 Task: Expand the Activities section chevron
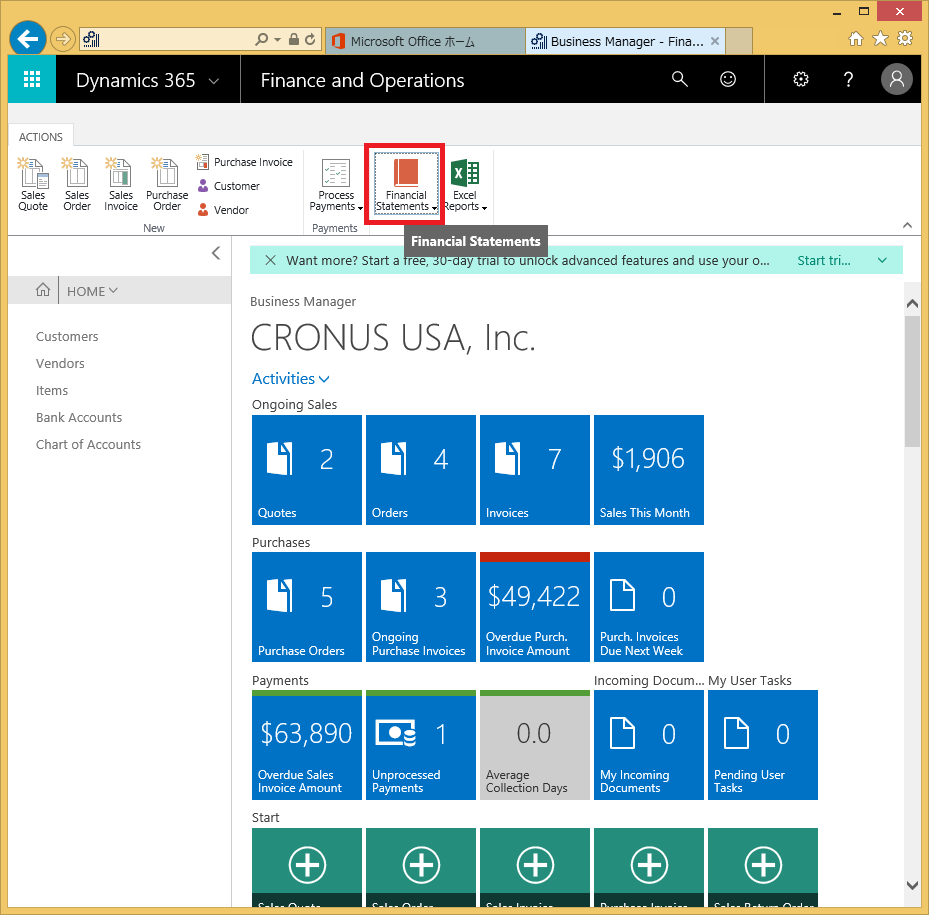(324, 379)
